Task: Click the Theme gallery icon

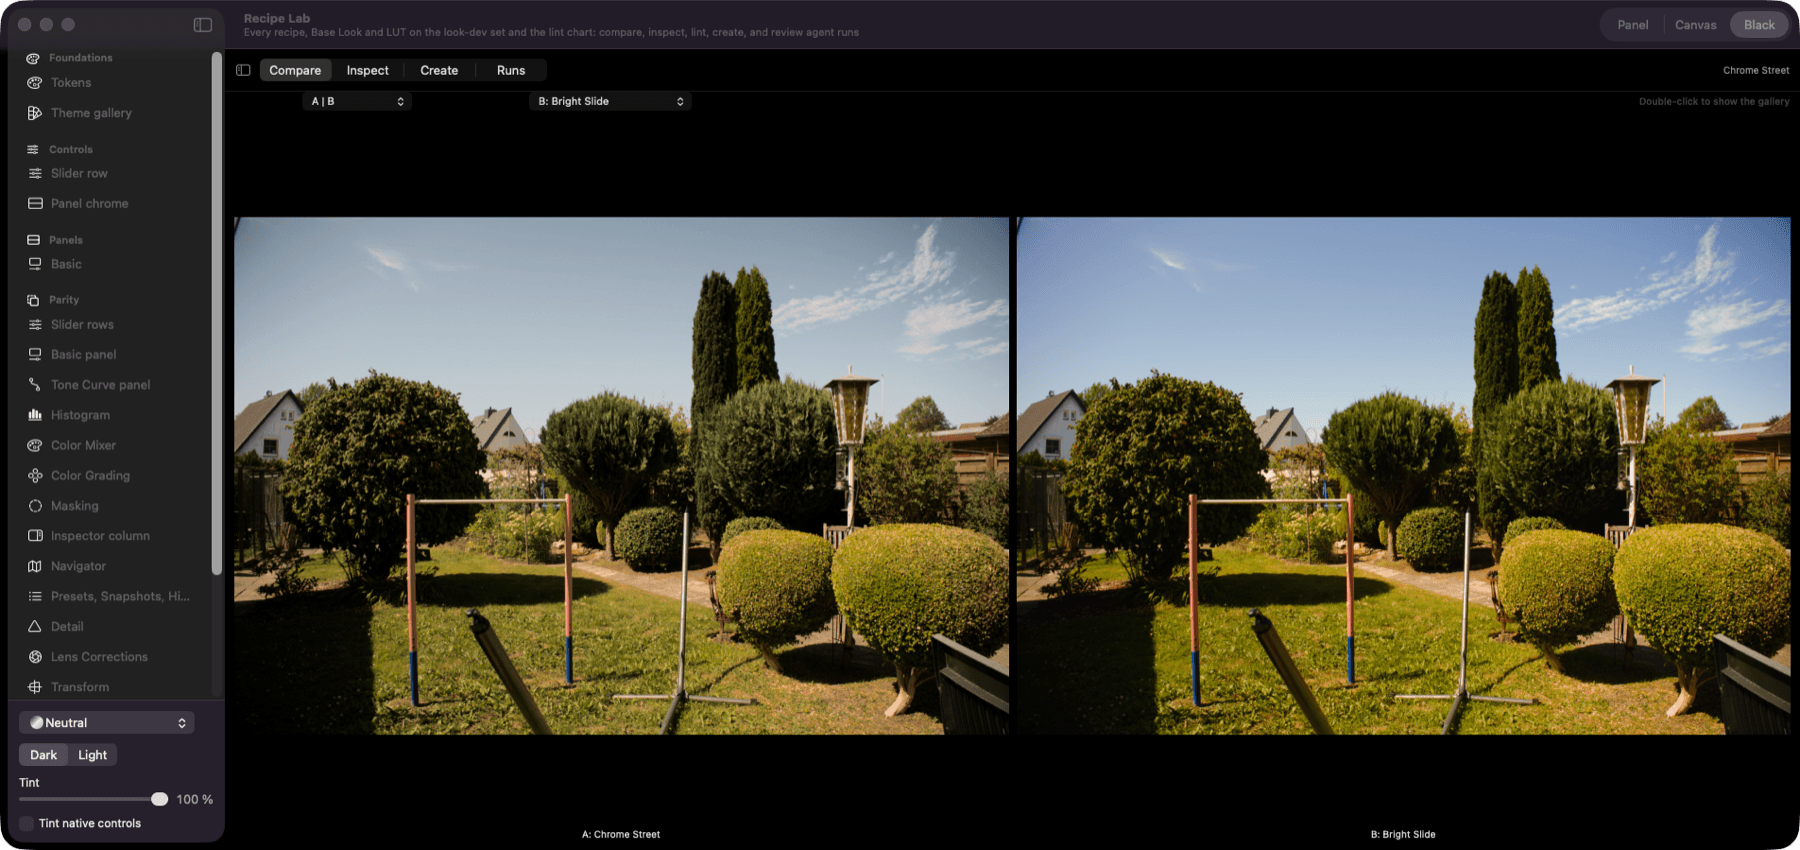Action: (35, 113)
